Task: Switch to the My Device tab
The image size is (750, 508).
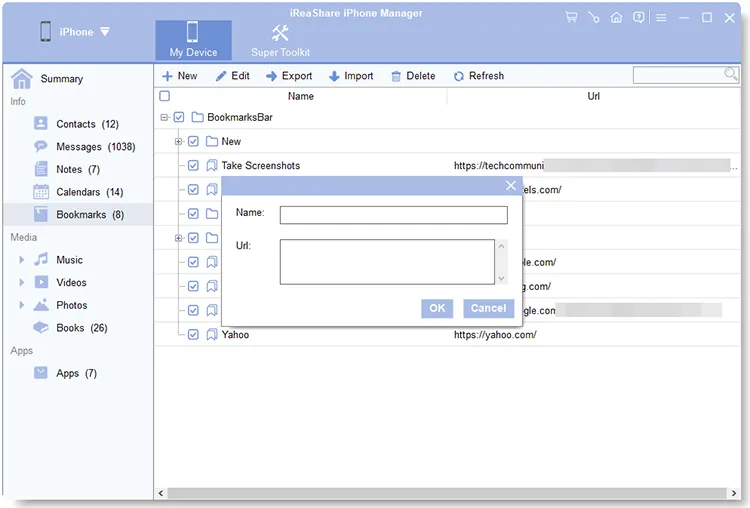Action: point(193,40)
